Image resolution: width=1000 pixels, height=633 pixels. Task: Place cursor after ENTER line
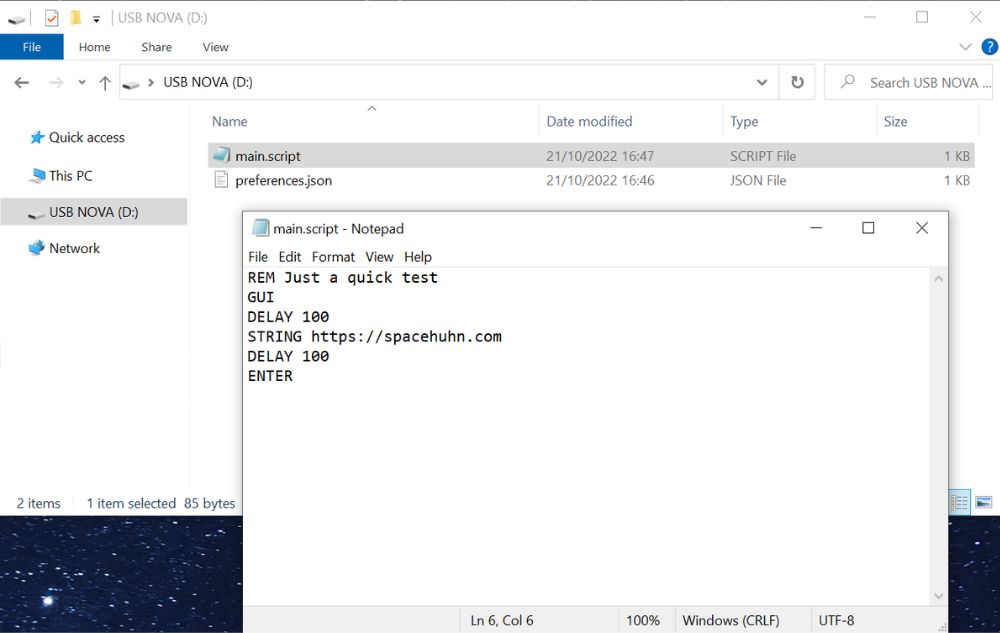pos(293,376)
